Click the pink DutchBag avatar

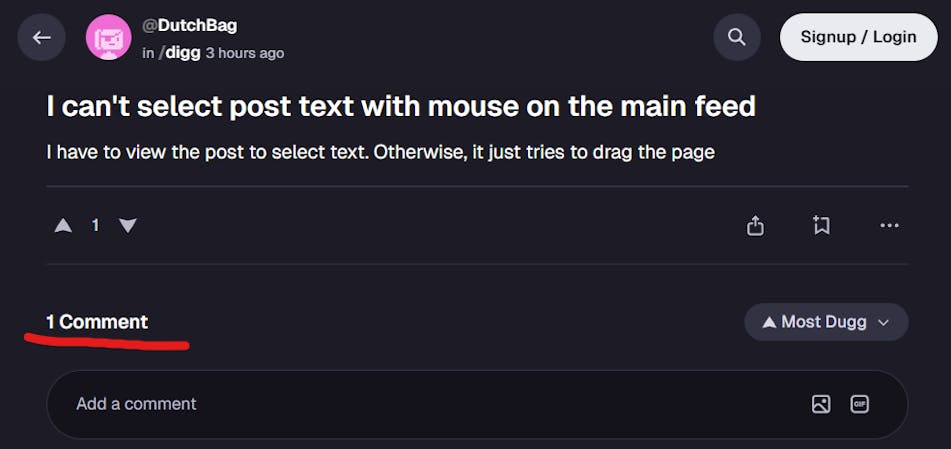(x=108, y=38)
